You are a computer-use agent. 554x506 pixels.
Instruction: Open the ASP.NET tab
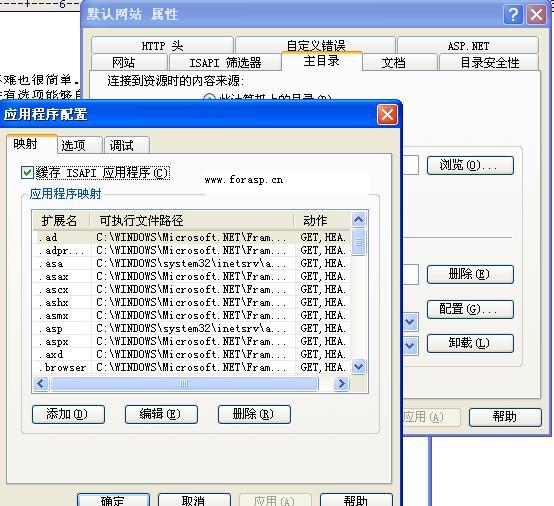468,45
